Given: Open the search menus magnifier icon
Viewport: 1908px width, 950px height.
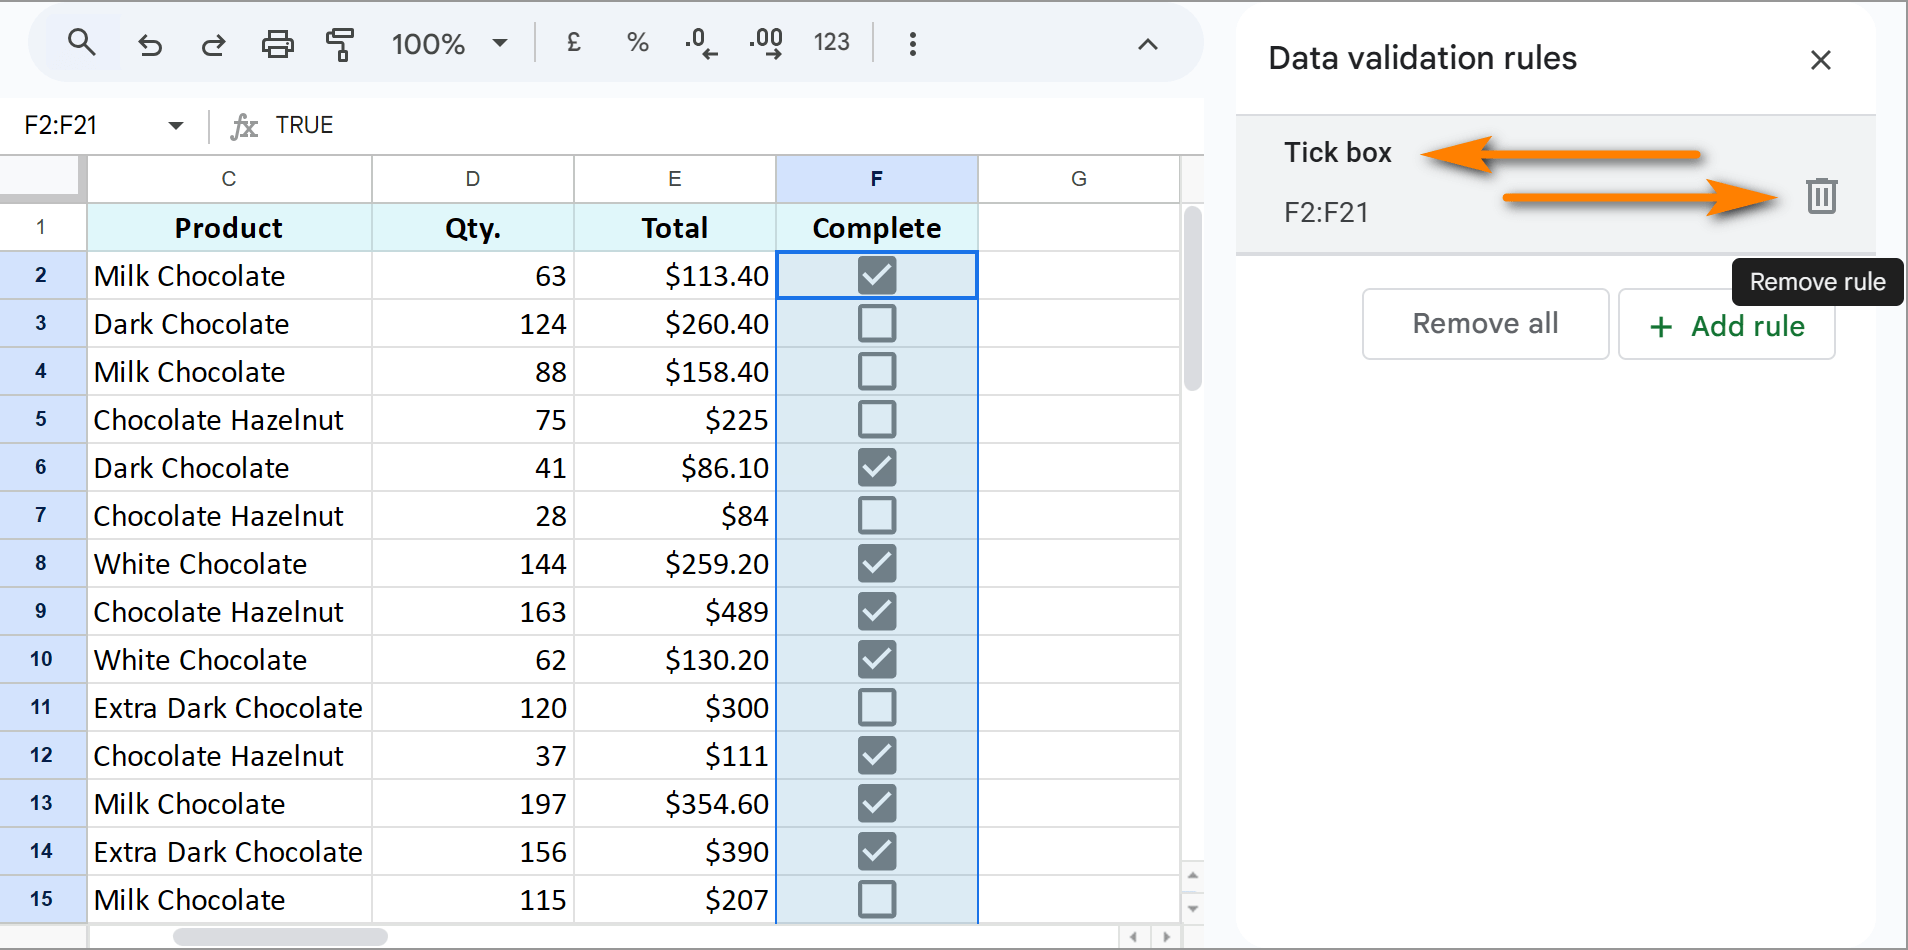Looking at the screenshot, I should tap(81, 43).
